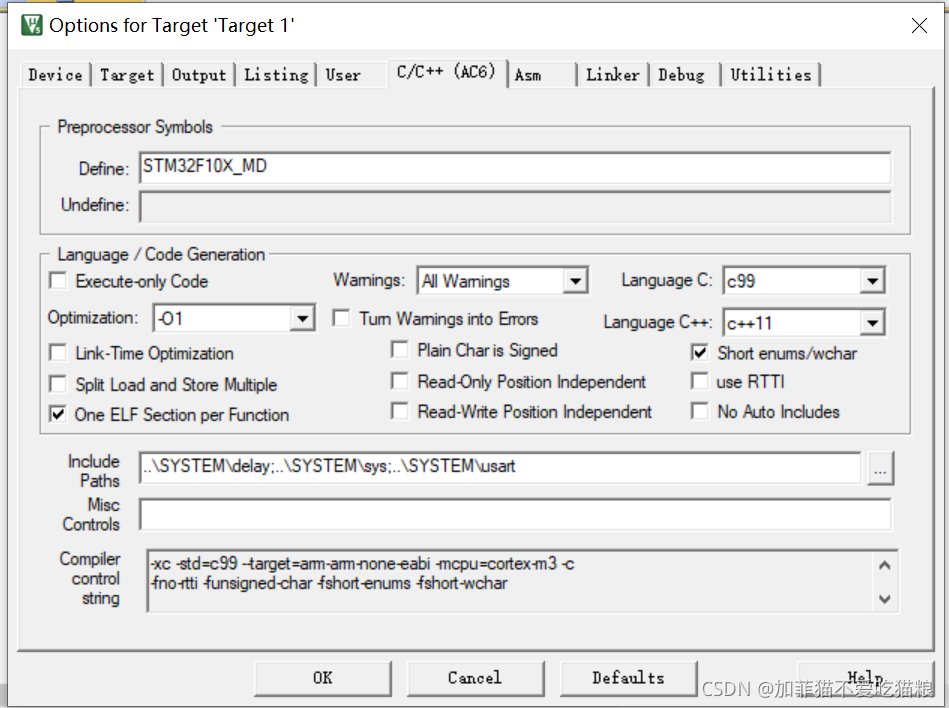
Task: Select the C/C++ (AC6) tab
Action: (447, 73)
